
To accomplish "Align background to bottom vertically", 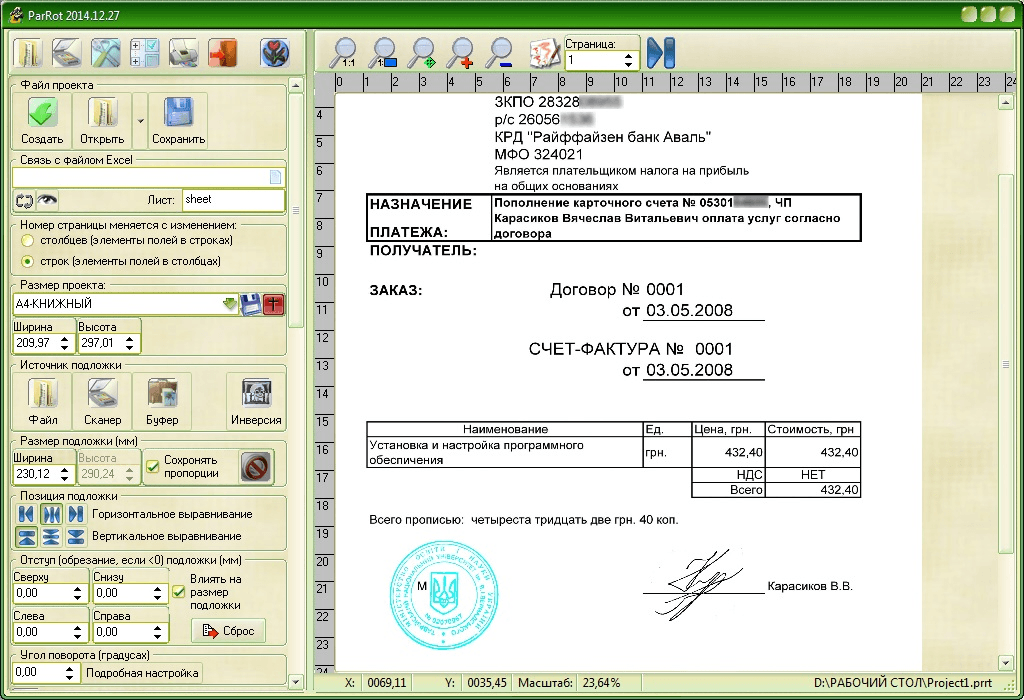I will click(x=76, y=537).
